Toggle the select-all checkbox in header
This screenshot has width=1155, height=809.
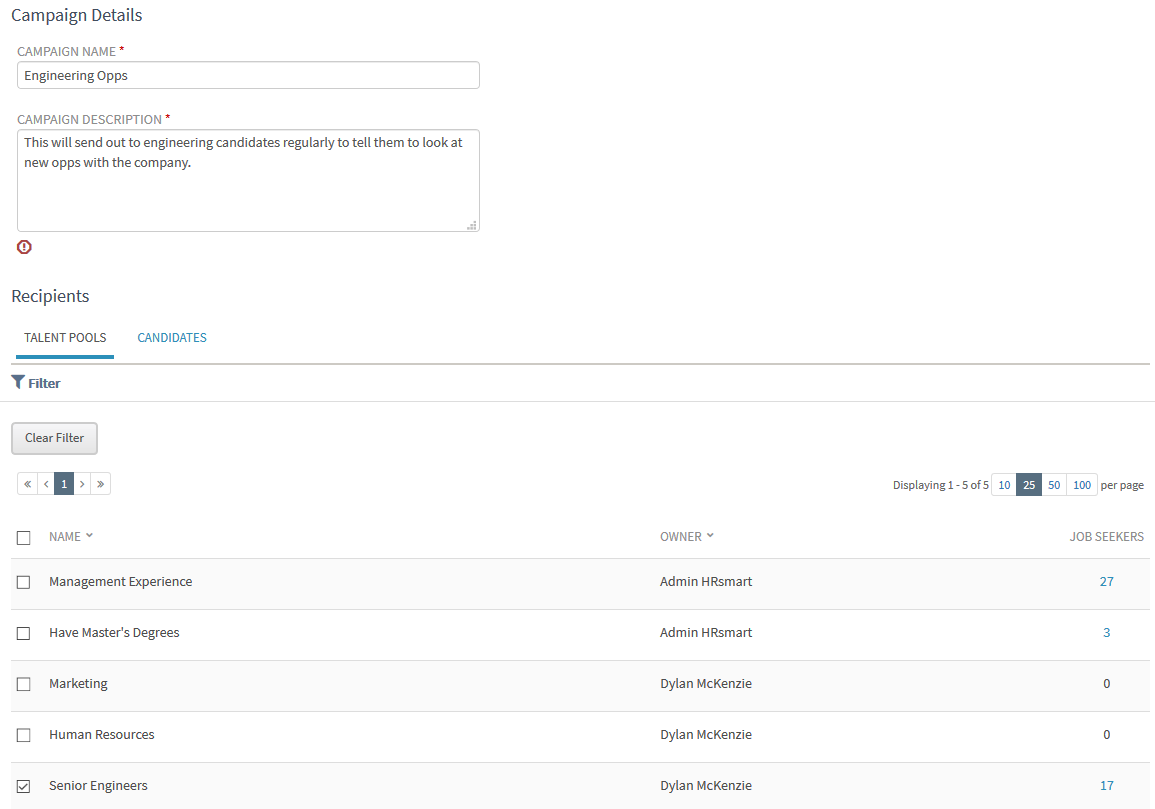tap(24, 538)
